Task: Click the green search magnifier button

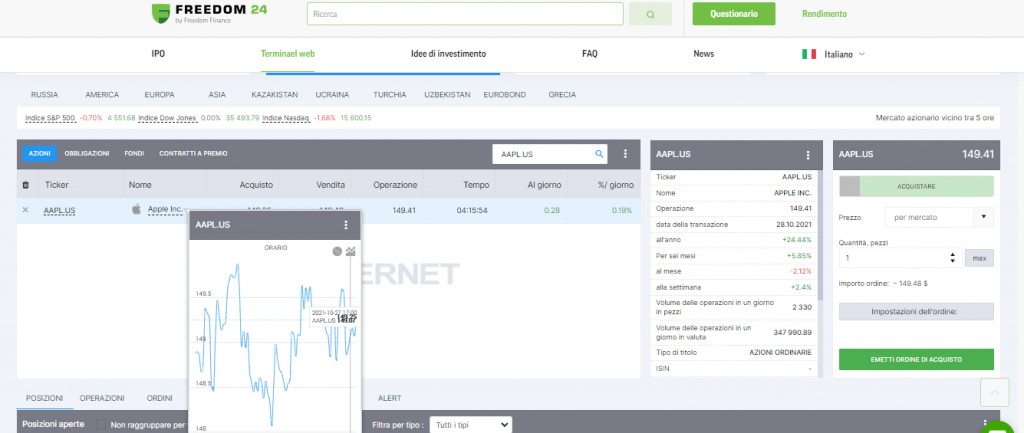Action: point(651,15)
